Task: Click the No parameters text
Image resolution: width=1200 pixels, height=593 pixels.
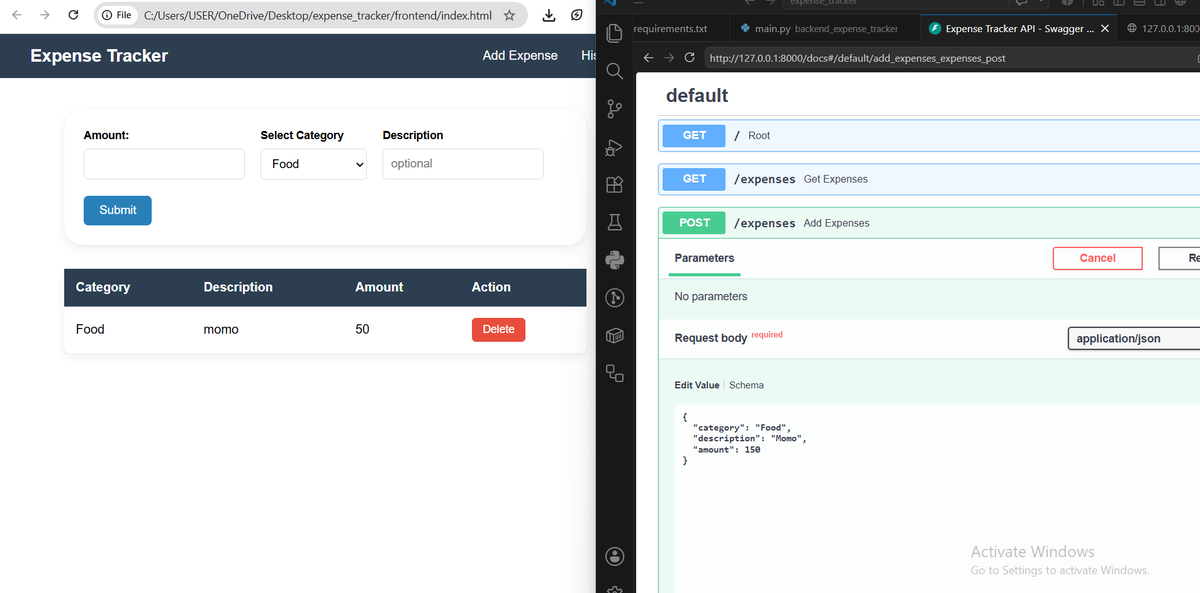Action: pos(711,297)
